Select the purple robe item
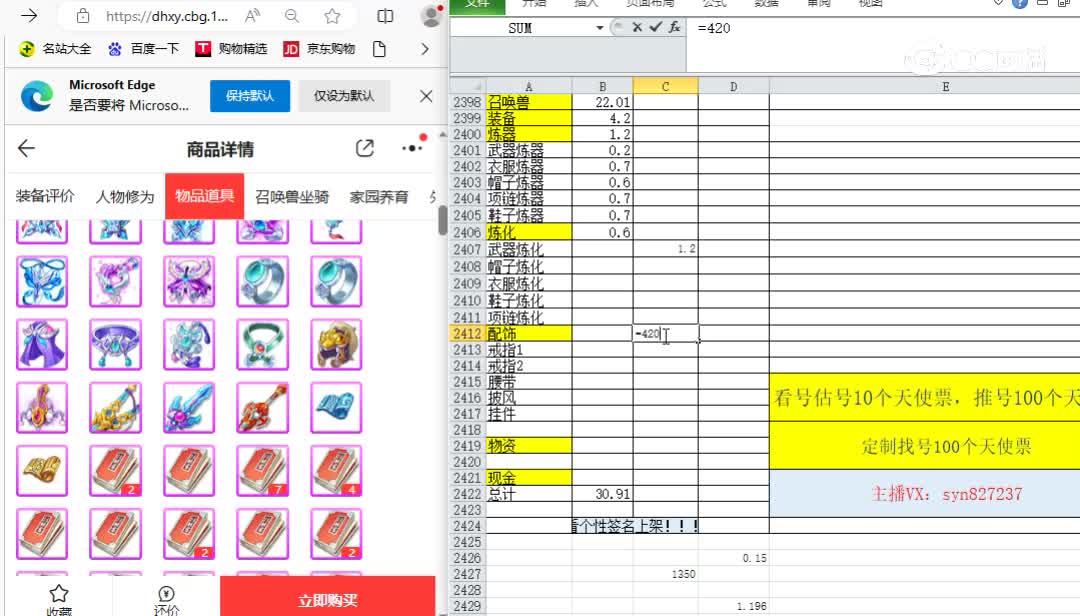The width and height of the screenshot is (1080, 616). (x=42, y=345)
